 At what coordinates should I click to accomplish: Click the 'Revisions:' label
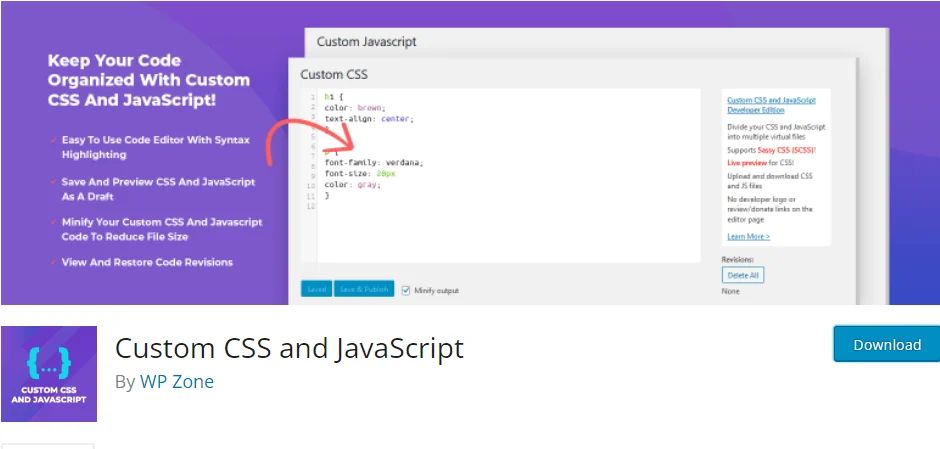(x=737, y=260)
